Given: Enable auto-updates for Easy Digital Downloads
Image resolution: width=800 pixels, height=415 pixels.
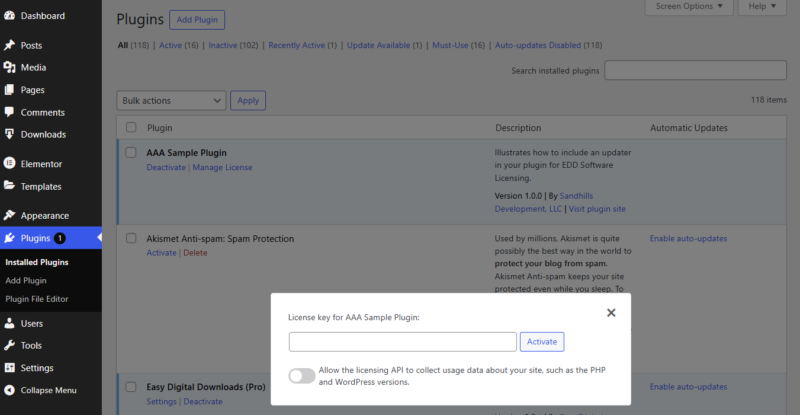Looking at the screenshot, I should (x=688, y=386).
